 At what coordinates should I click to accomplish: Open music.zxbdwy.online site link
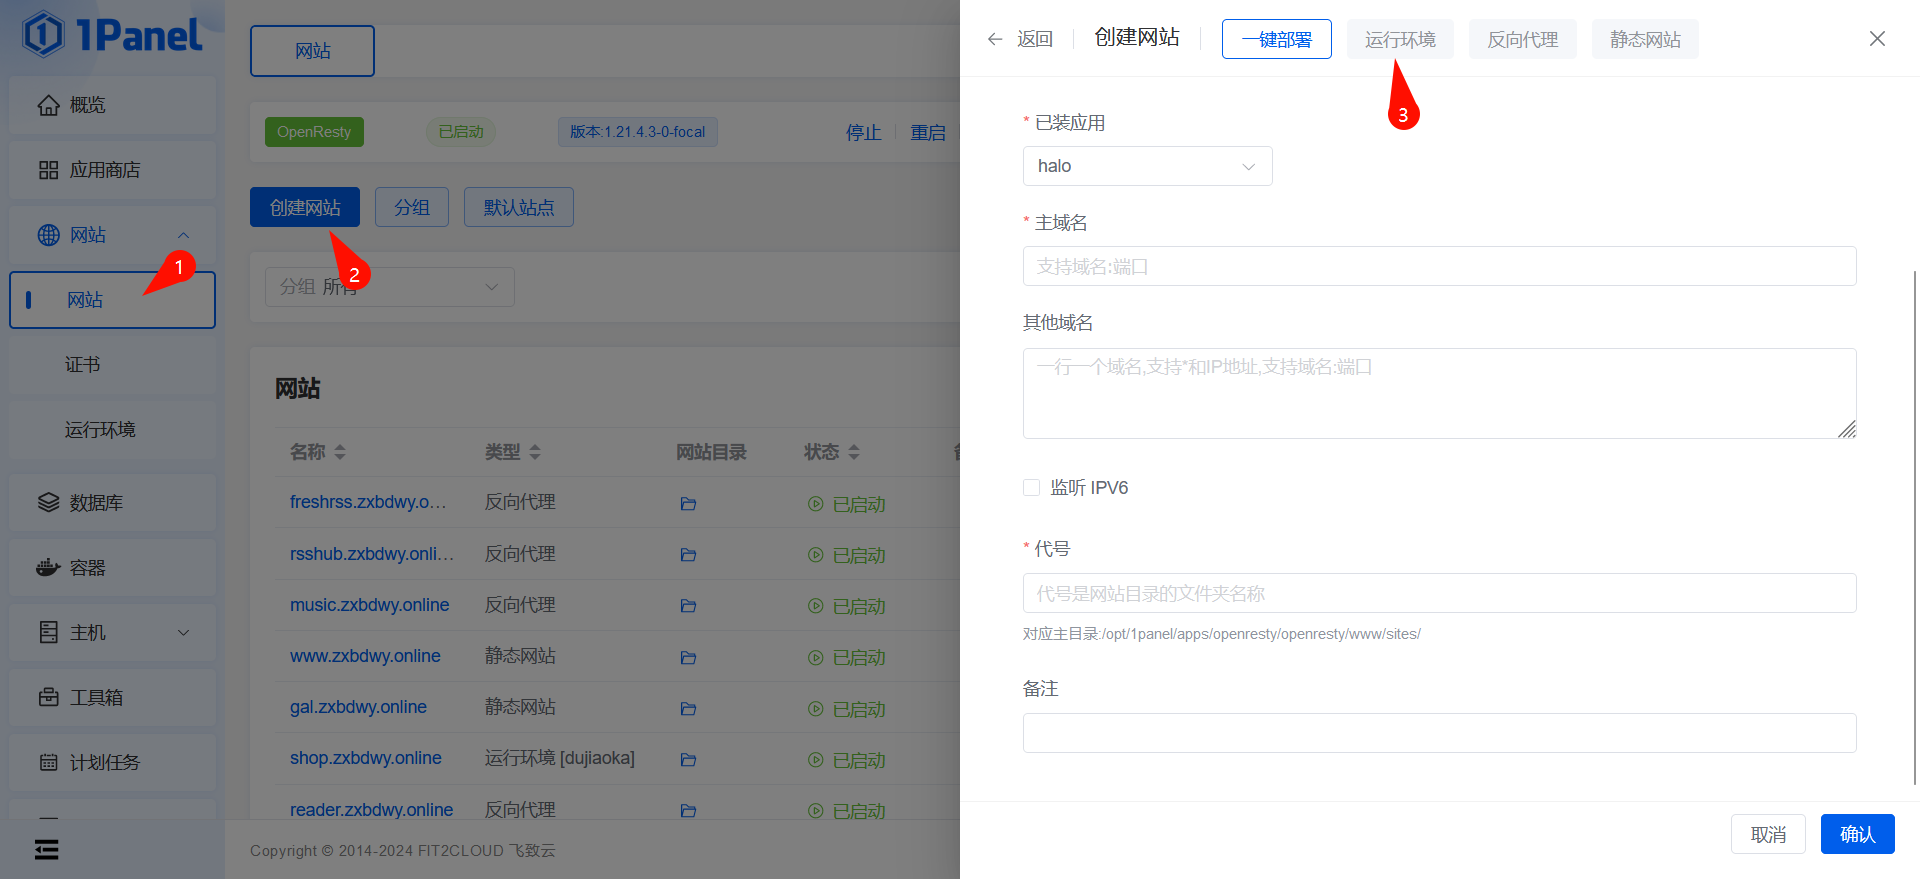[x=369, y=605]
